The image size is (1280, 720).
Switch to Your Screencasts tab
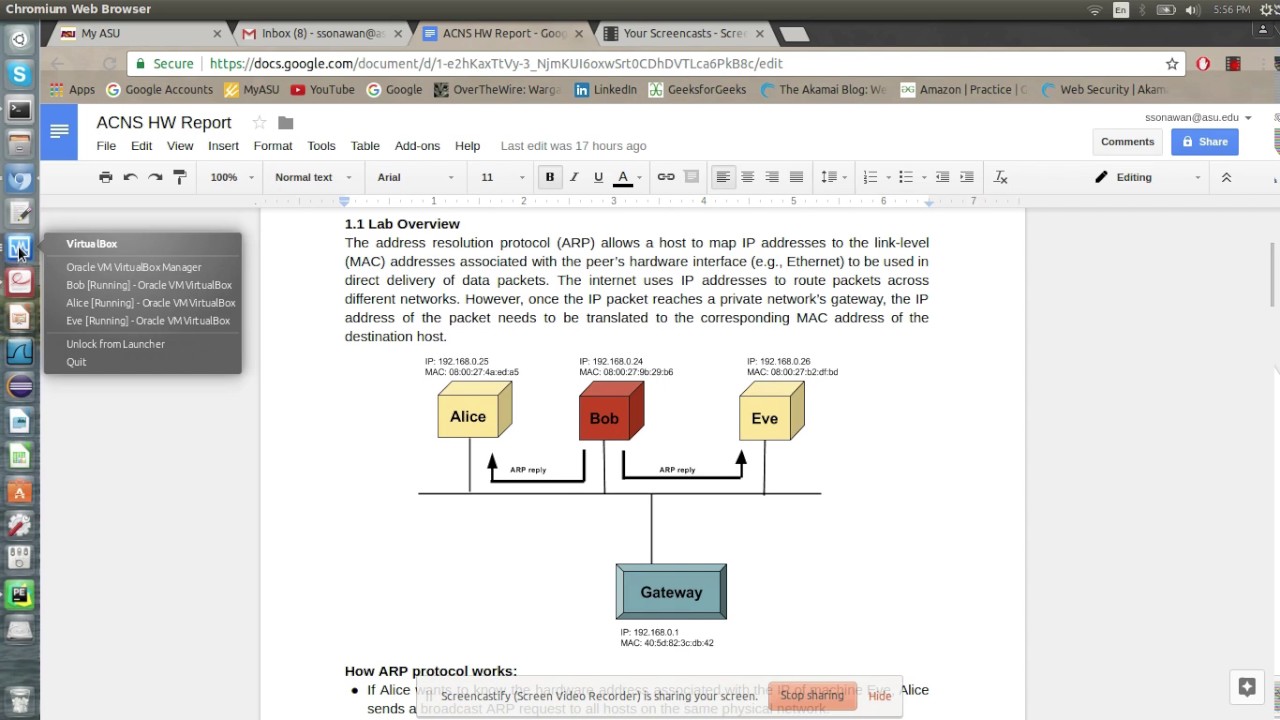click(683, 33)
